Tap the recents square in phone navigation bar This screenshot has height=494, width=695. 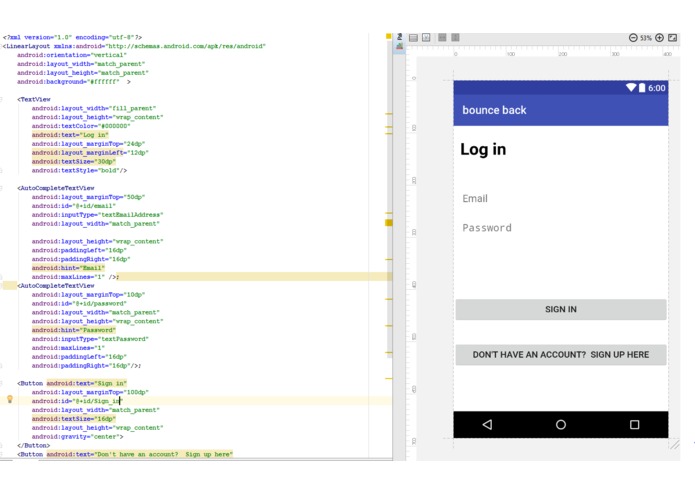[634, 424]
